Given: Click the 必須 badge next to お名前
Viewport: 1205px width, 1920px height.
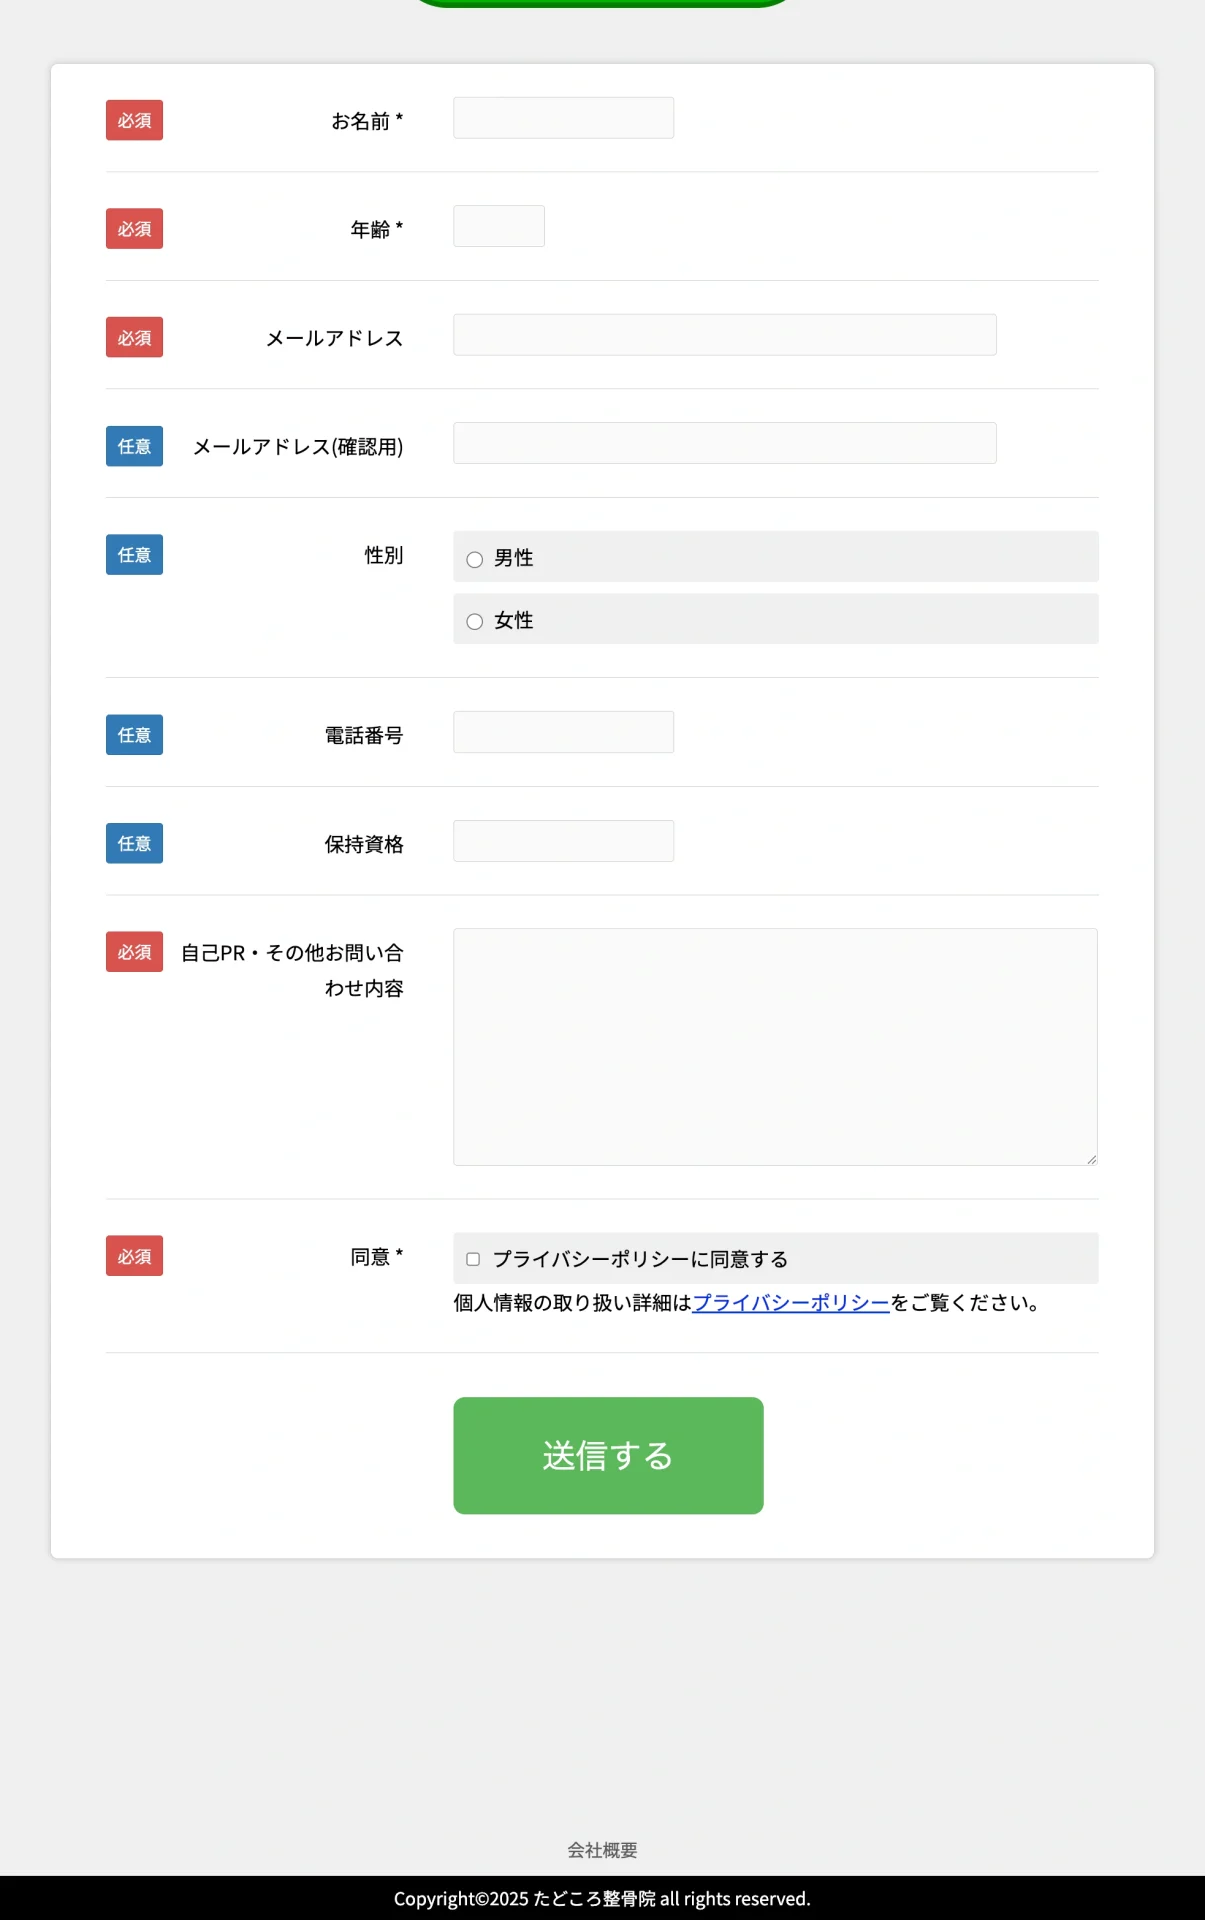Looking at the screenshot, I should click(x=134, y=120).
